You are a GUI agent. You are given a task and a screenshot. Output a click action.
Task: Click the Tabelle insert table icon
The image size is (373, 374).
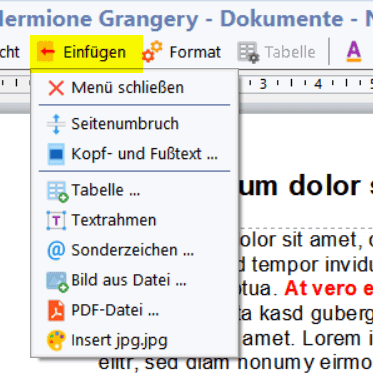(57, 191)
